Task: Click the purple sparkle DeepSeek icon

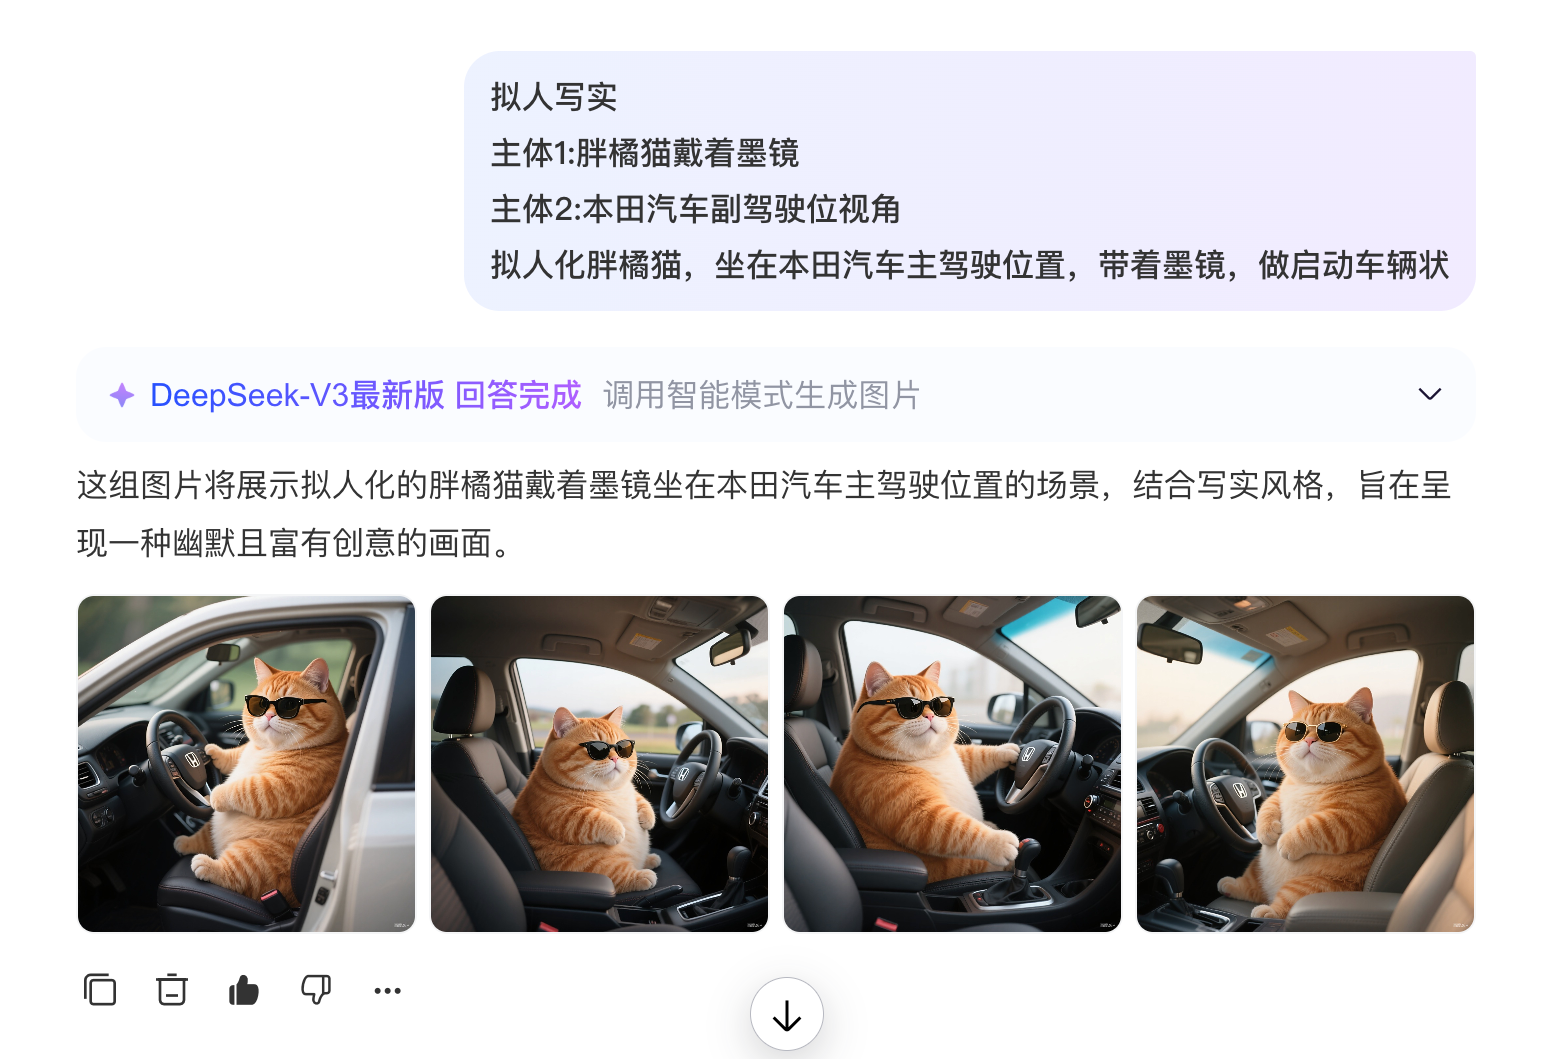Action: (x=122, y=395)
